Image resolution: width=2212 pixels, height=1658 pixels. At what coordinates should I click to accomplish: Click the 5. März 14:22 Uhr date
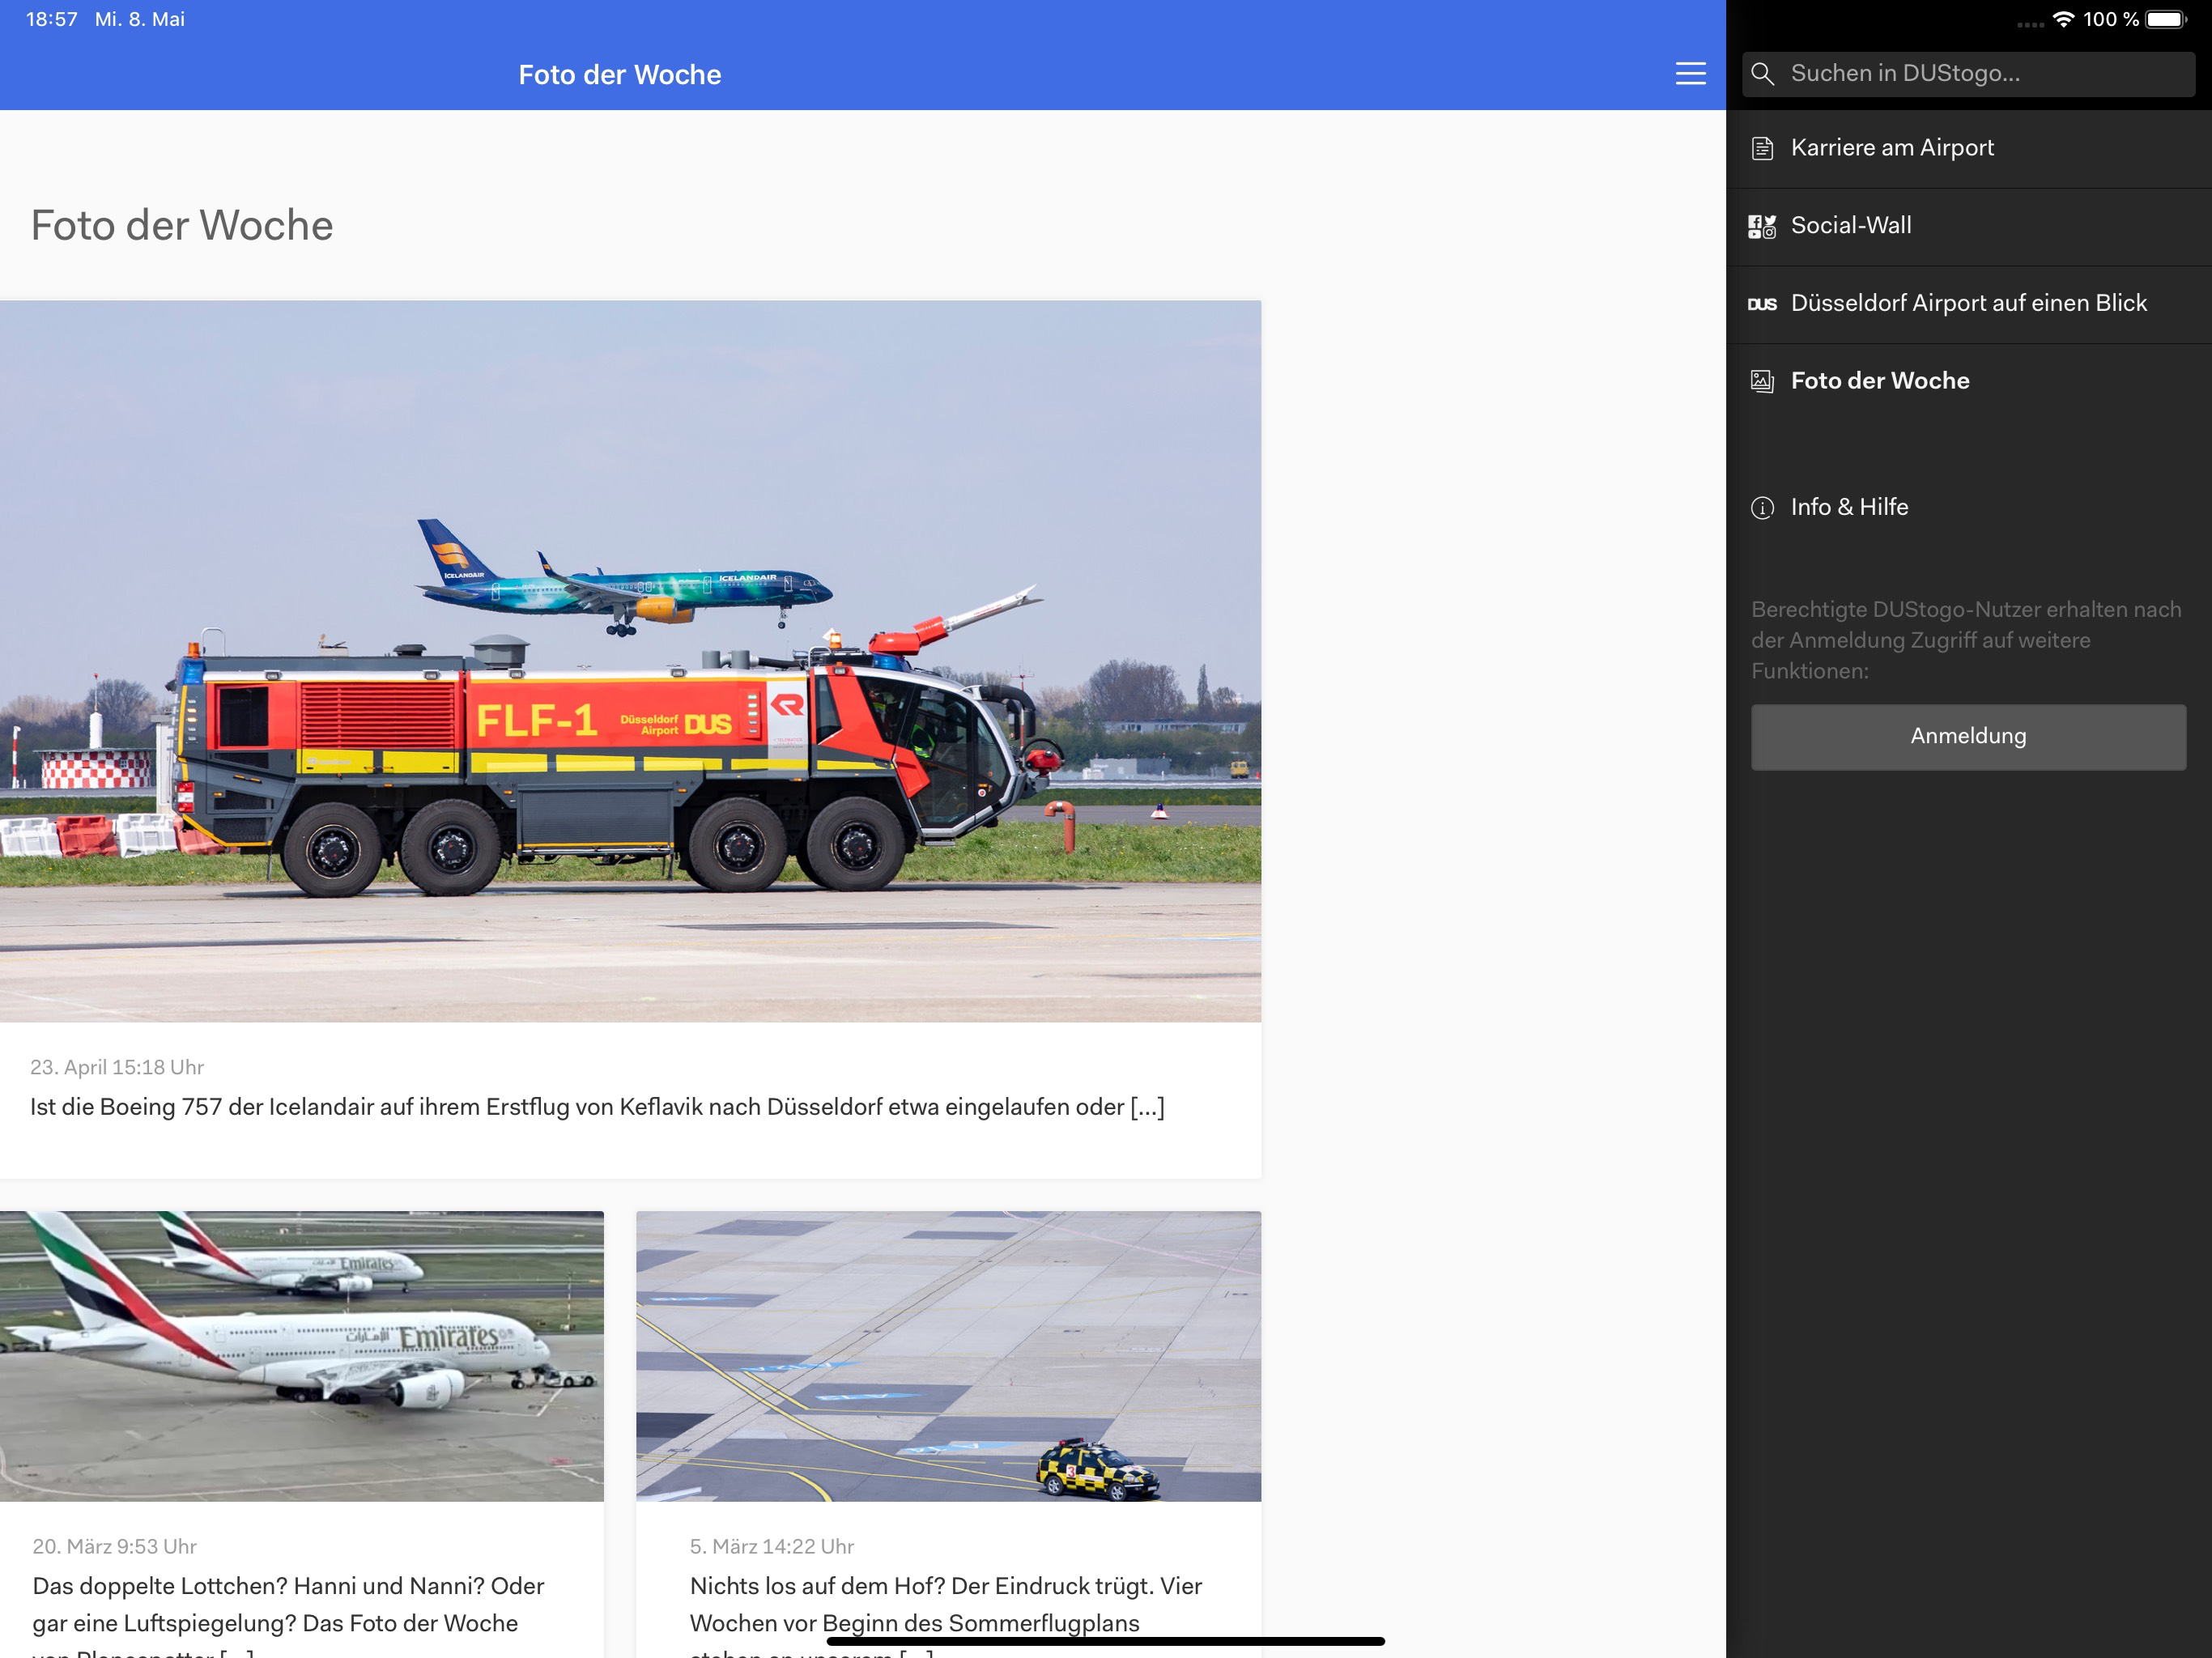tap(772, 1546)
